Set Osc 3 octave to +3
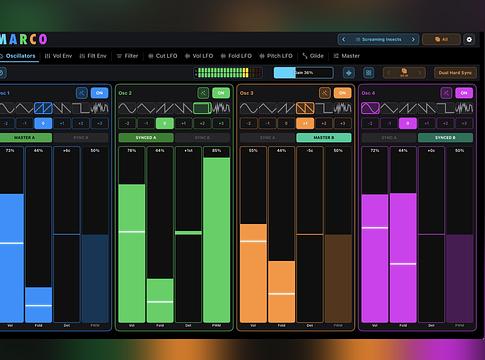485x360 pixels. (343, 124)
